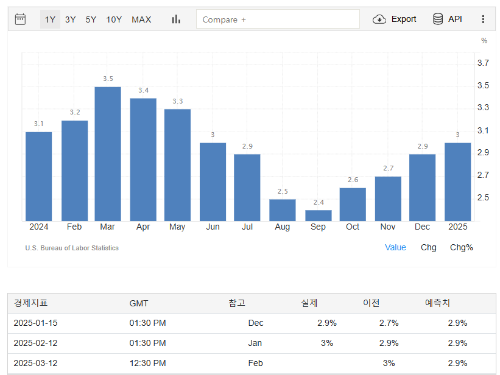The width and height of the screenshot is (500, 375).
Task: Switch chart to Chg% view
Action: [x=461, y=247]
